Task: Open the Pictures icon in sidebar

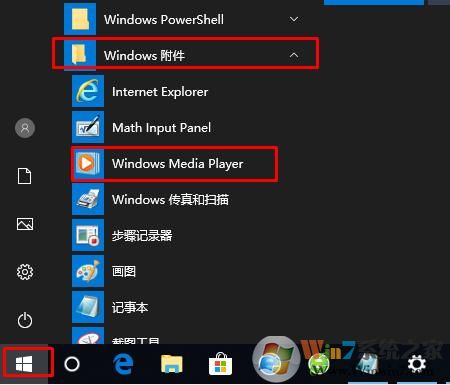Action: click(x=25, y=224)
